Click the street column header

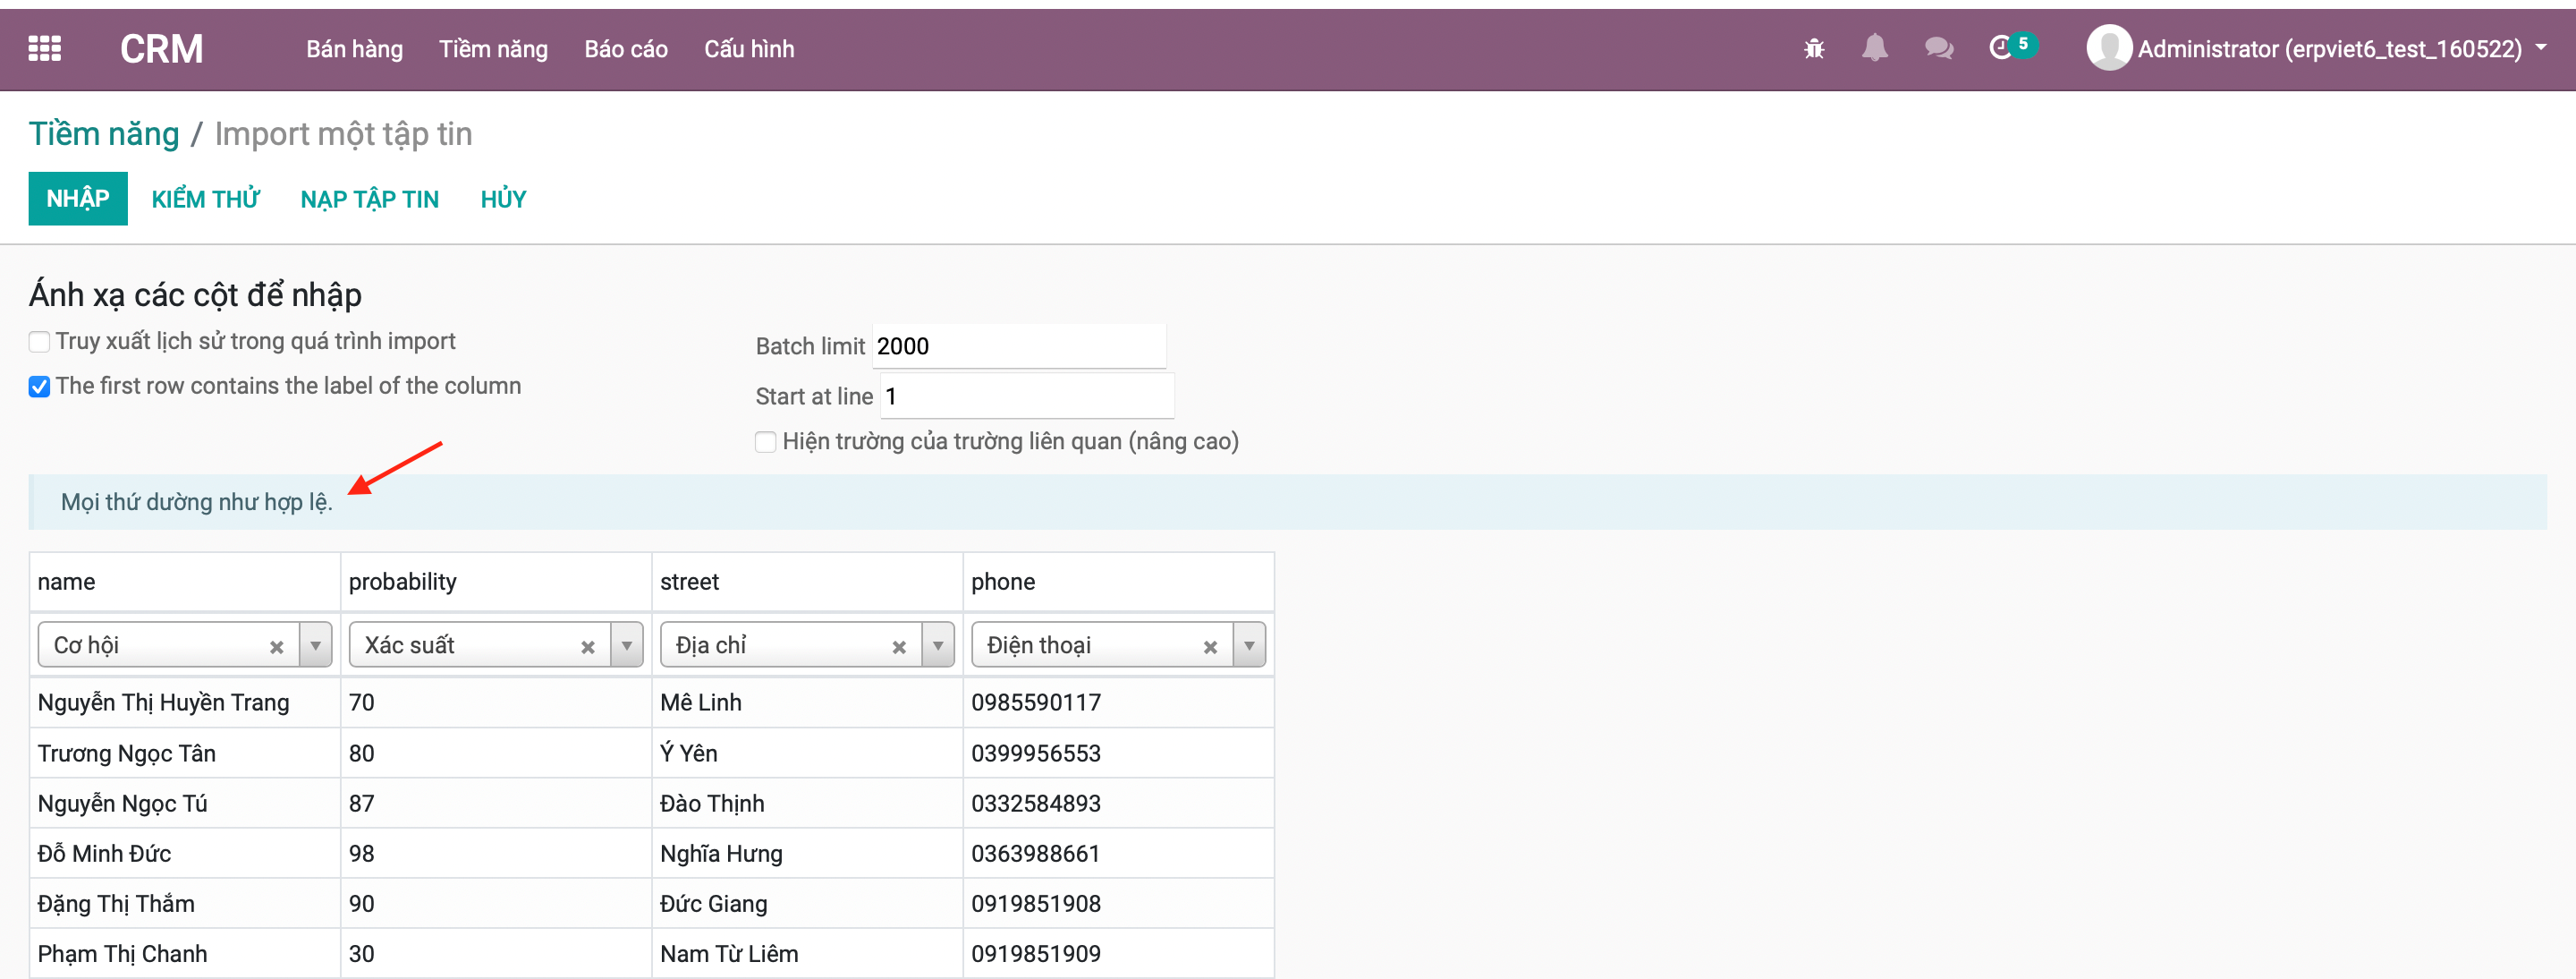807,582
